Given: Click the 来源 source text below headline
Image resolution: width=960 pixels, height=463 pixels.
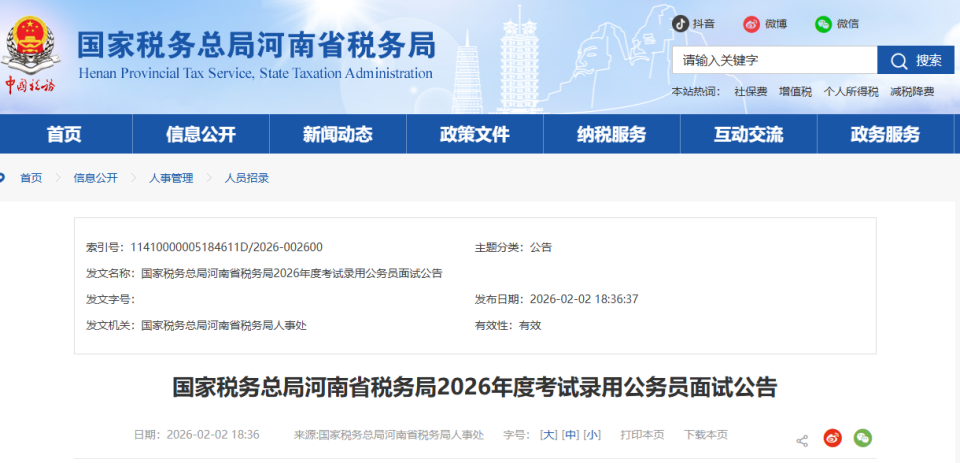Looking at the screenshot, I should pos(389,435).
